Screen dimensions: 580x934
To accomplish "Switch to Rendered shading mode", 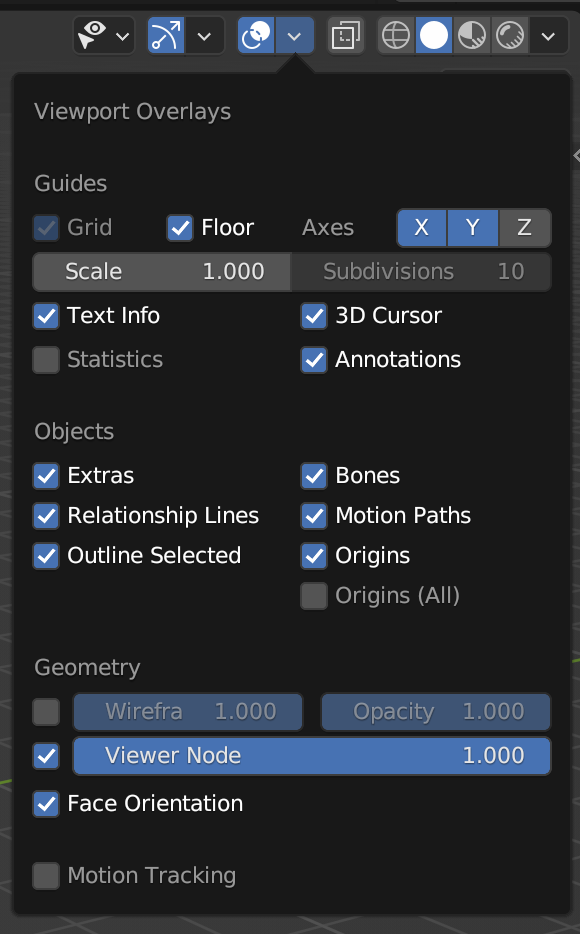I will pos(510,36).
